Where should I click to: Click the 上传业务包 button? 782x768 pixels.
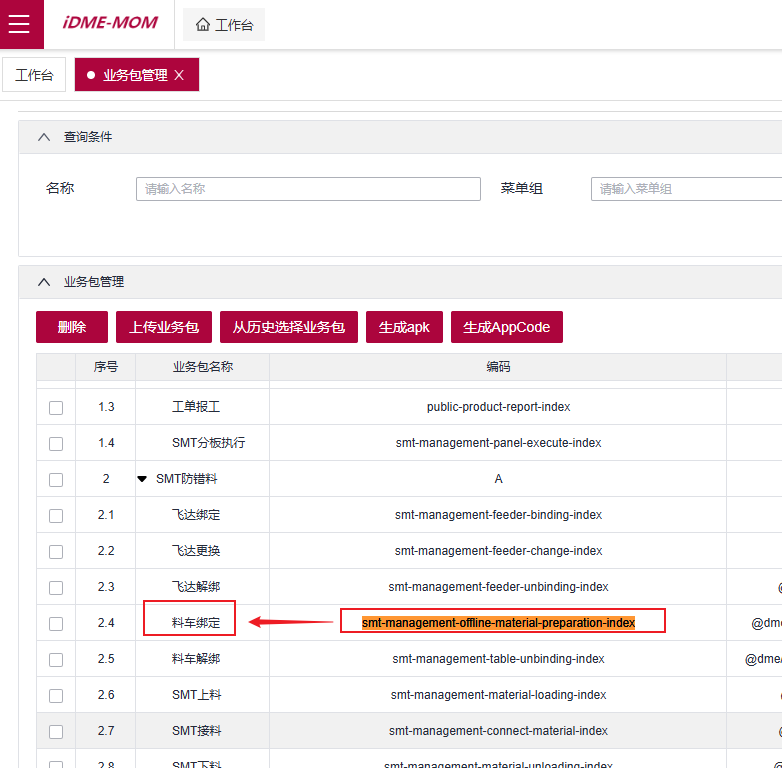click(x=164, y=327)
